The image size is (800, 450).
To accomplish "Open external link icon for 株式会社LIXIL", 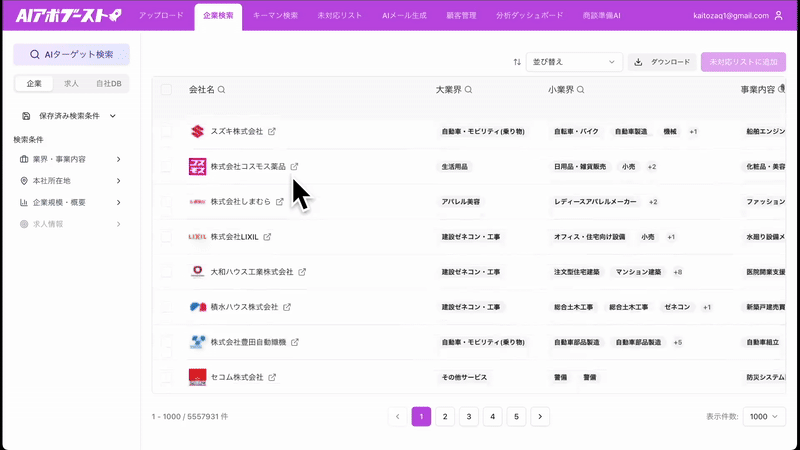I will (267, 237).
